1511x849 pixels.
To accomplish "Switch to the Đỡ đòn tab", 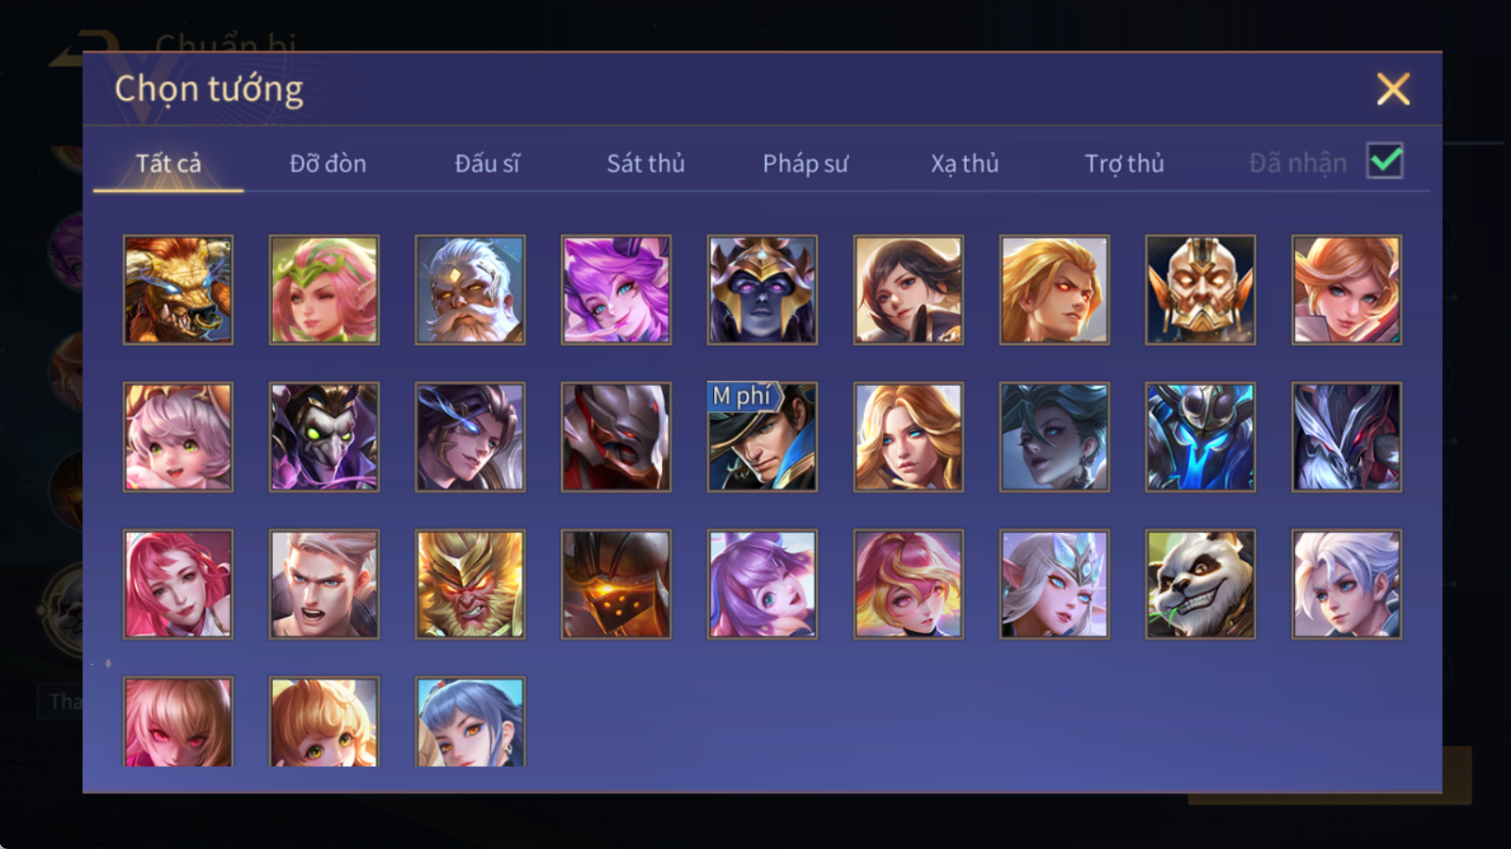I will (x=328, y=163).
